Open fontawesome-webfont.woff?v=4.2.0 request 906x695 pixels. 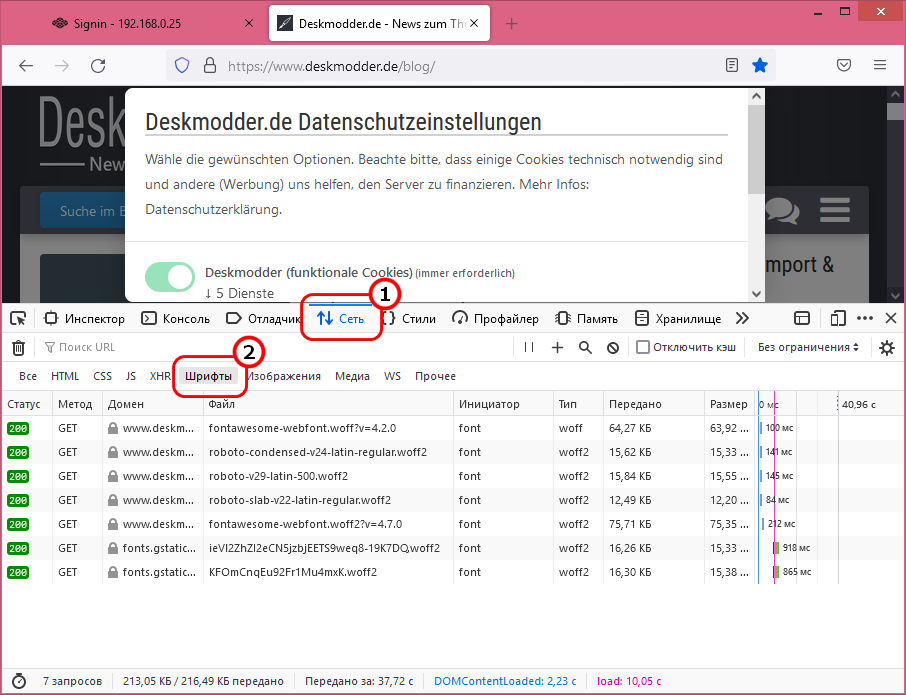tap(302, 428)
